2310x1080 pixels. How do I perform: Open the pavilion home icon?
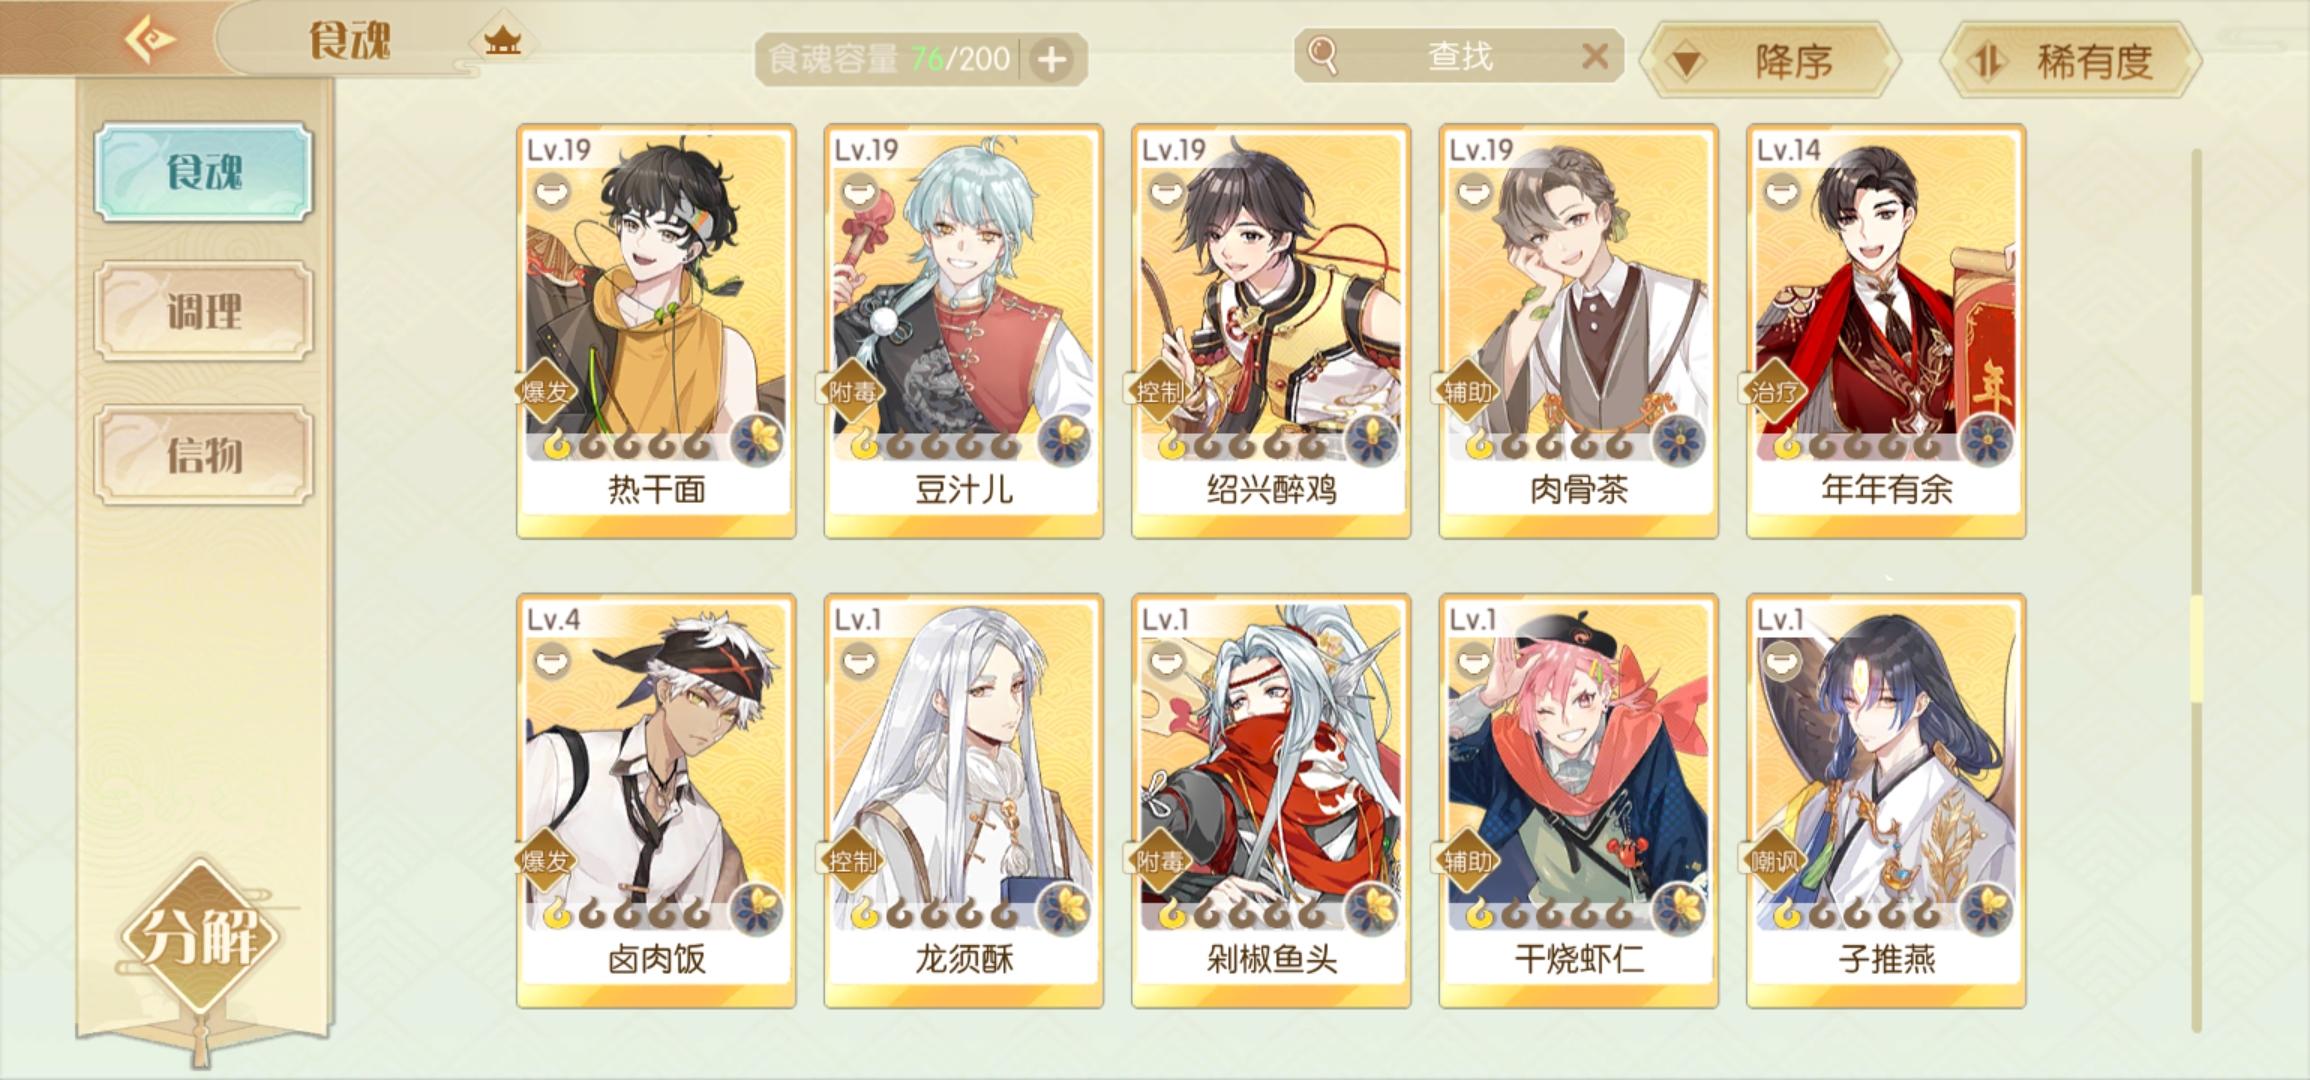(x=502, y=40)
